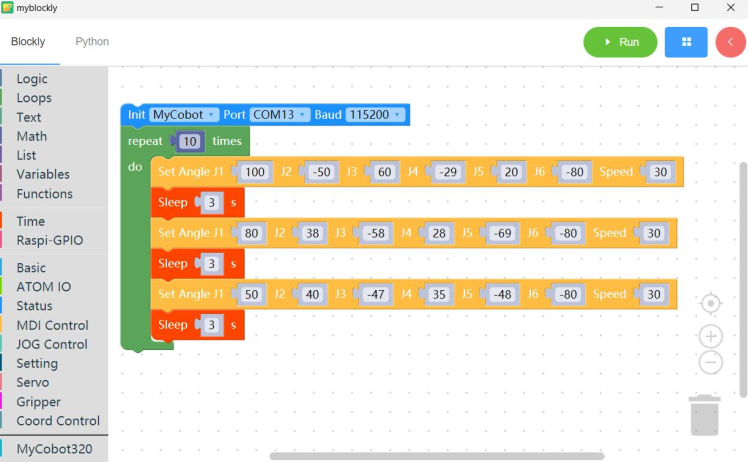Click the J4 value -29 field
The height and width of the screenshot is (462, 748).
447,172
